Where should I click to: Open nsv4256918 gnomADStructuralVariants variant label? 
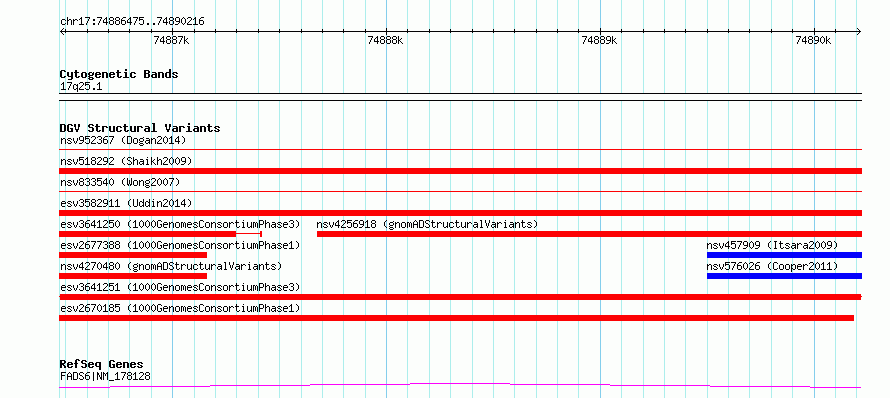pyautogui.click(x=427, y=224)
